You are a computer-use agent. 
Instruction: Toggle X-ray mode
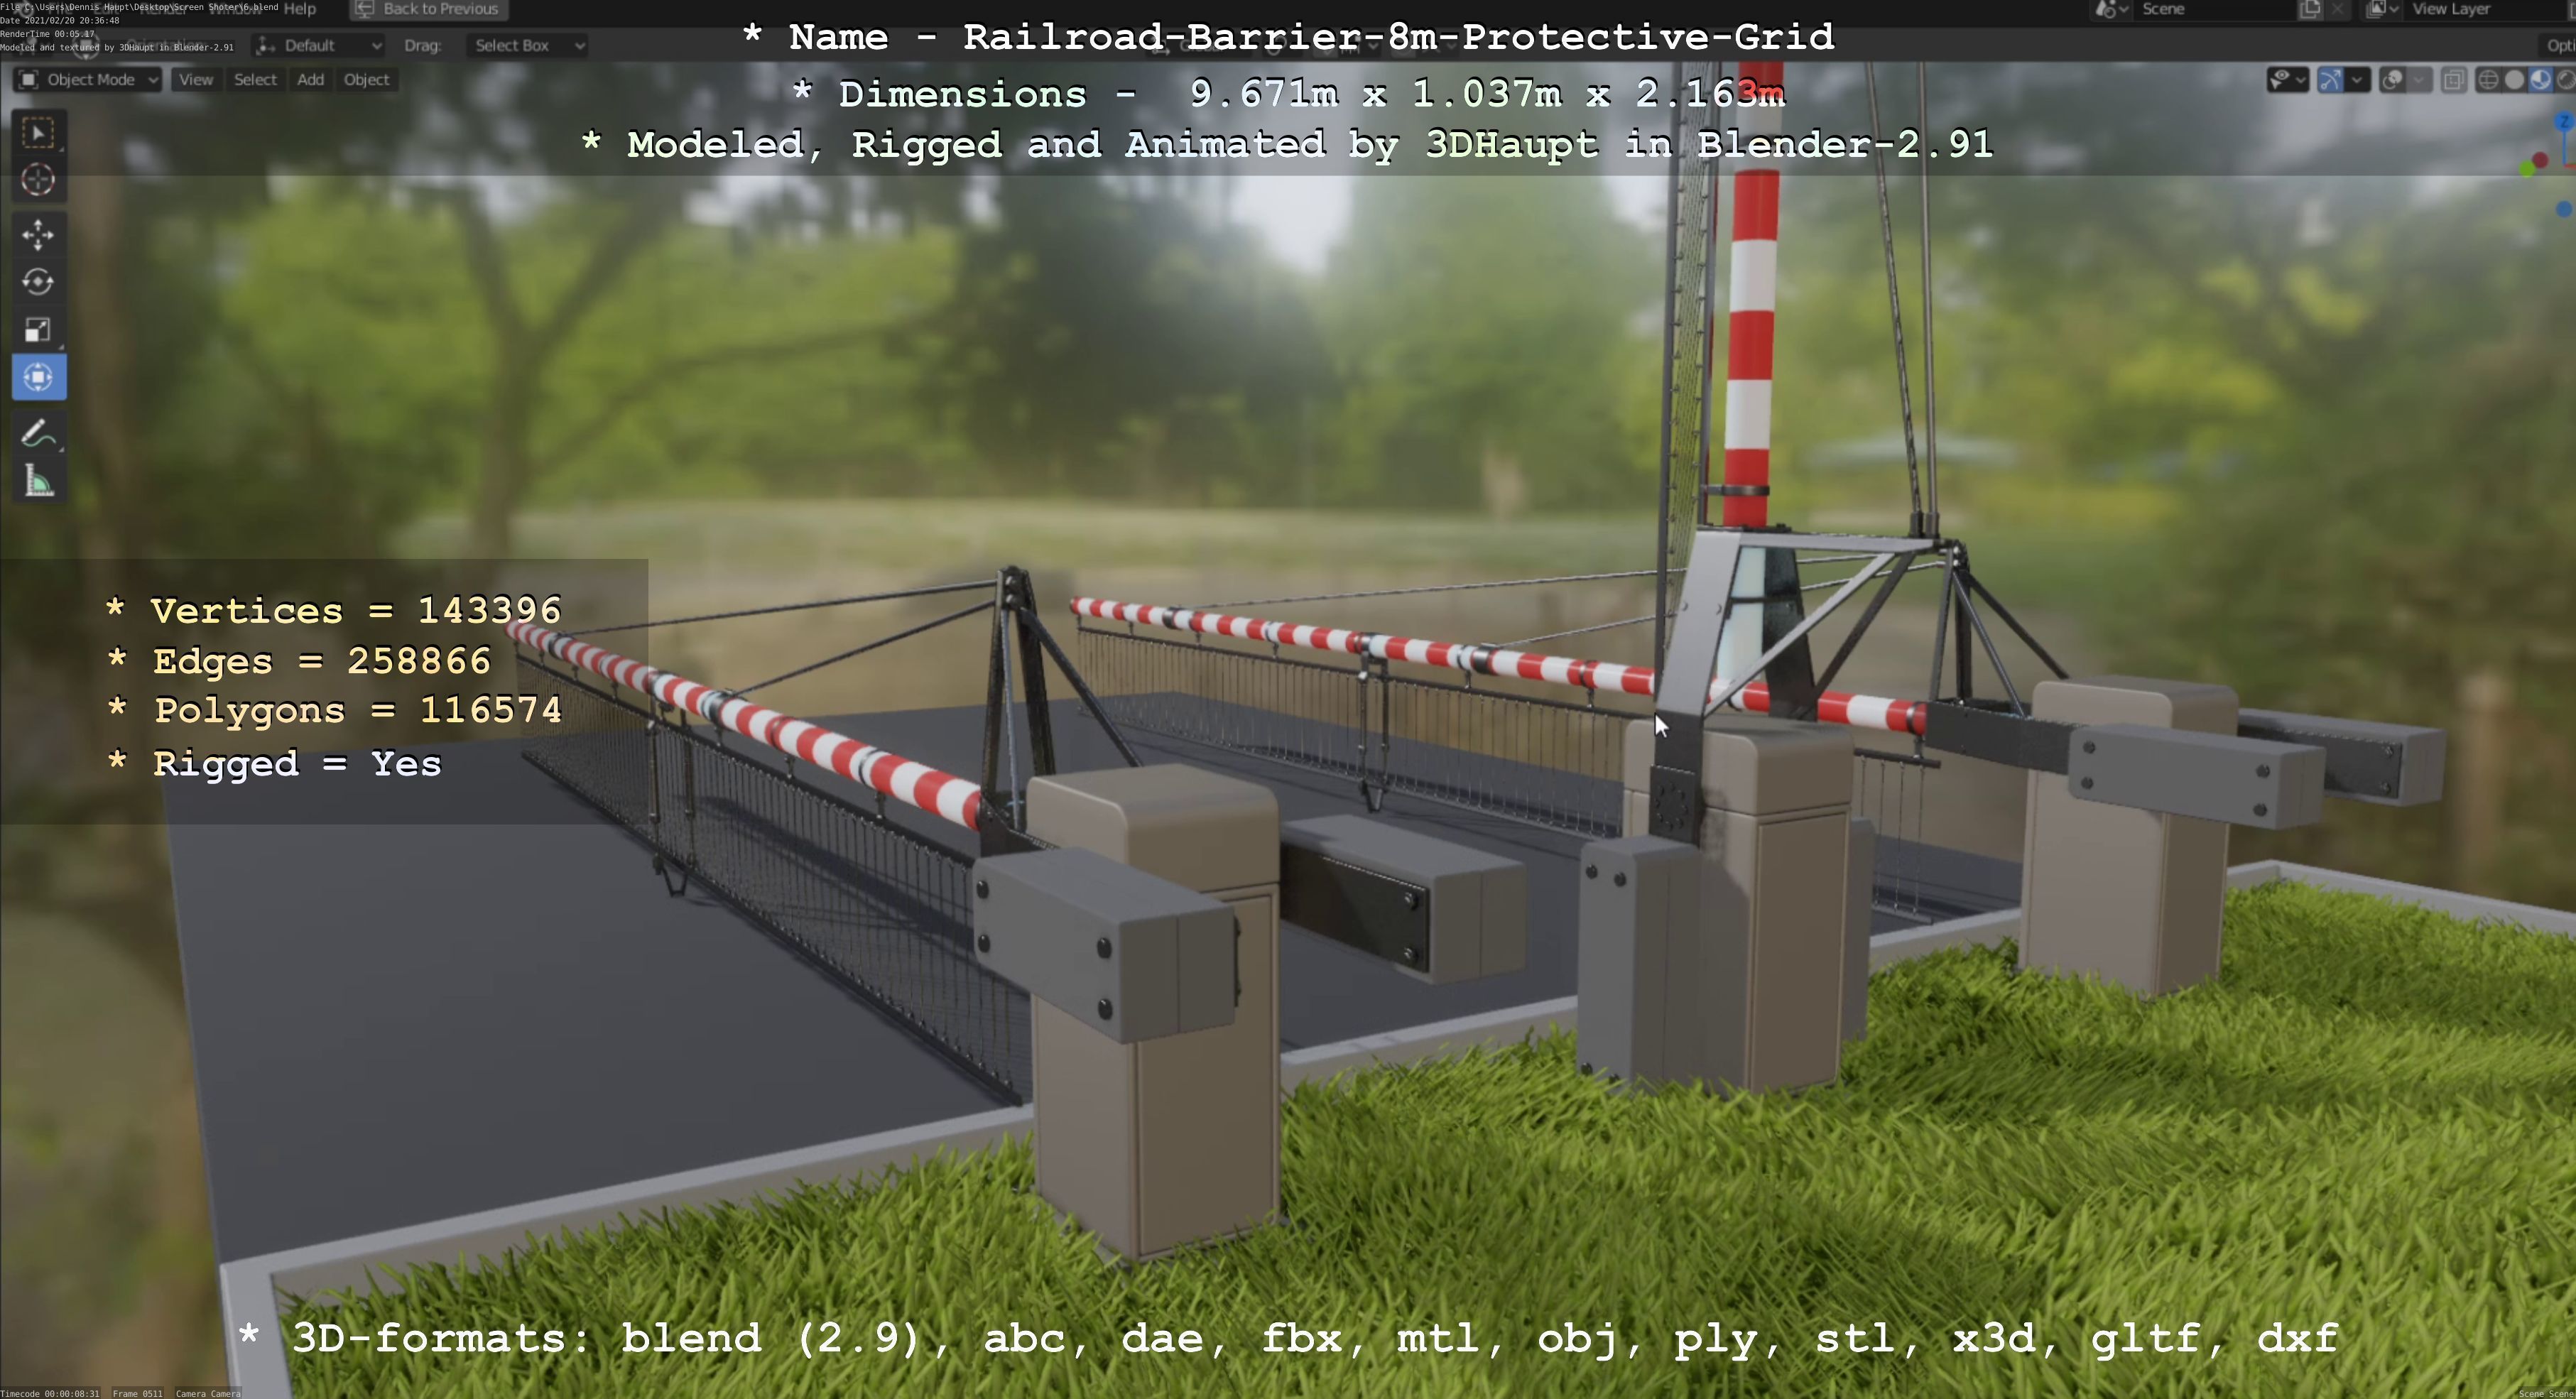[x=2453, y=80]
